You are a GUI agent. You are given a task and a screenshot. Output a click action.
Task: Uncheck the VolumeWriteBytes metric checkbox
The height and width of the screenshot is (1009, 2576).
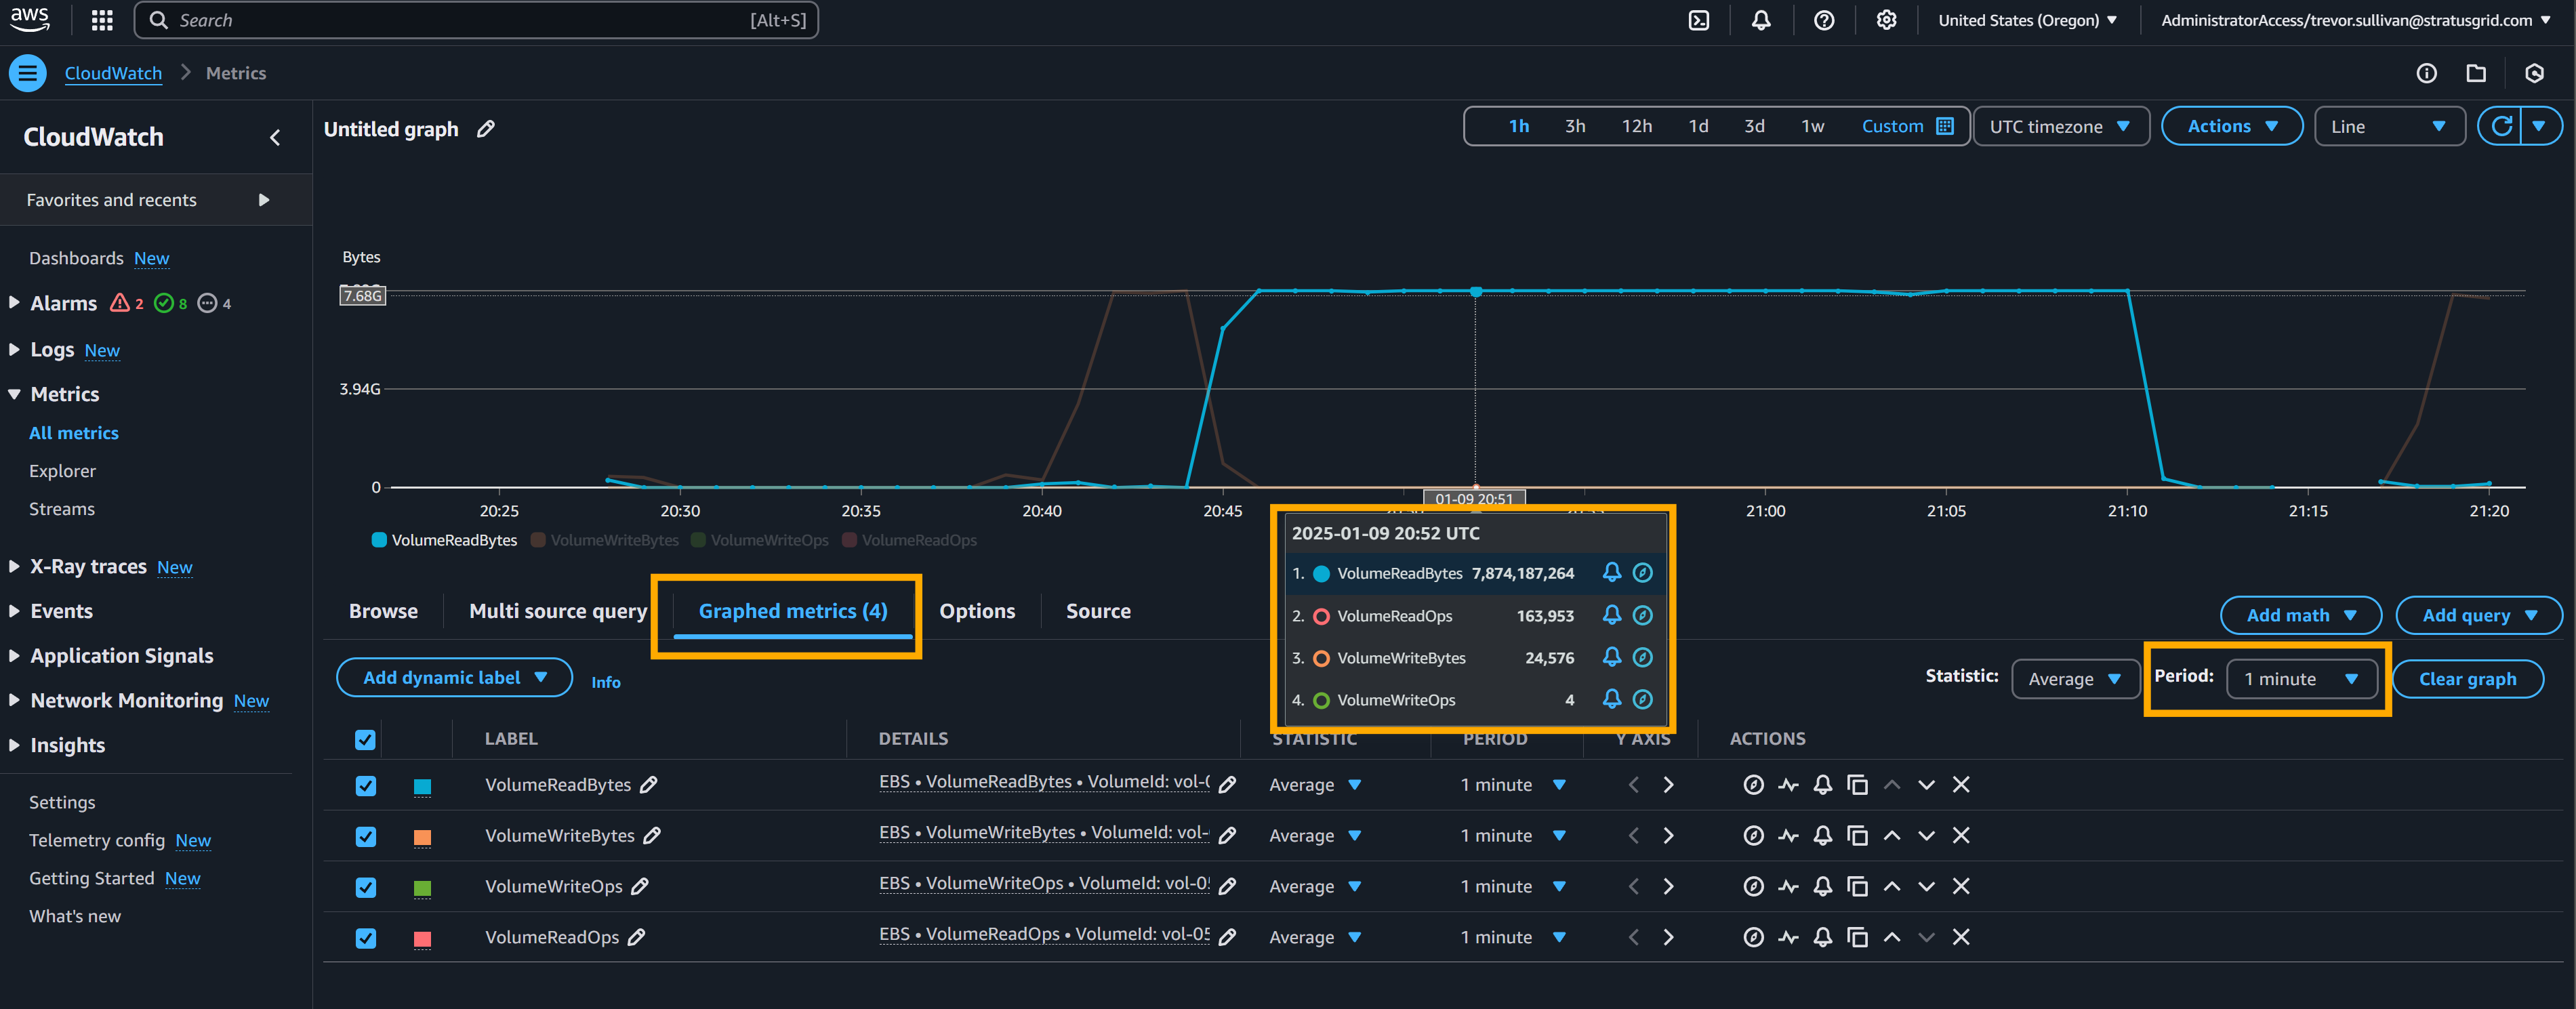click(366, 837)
